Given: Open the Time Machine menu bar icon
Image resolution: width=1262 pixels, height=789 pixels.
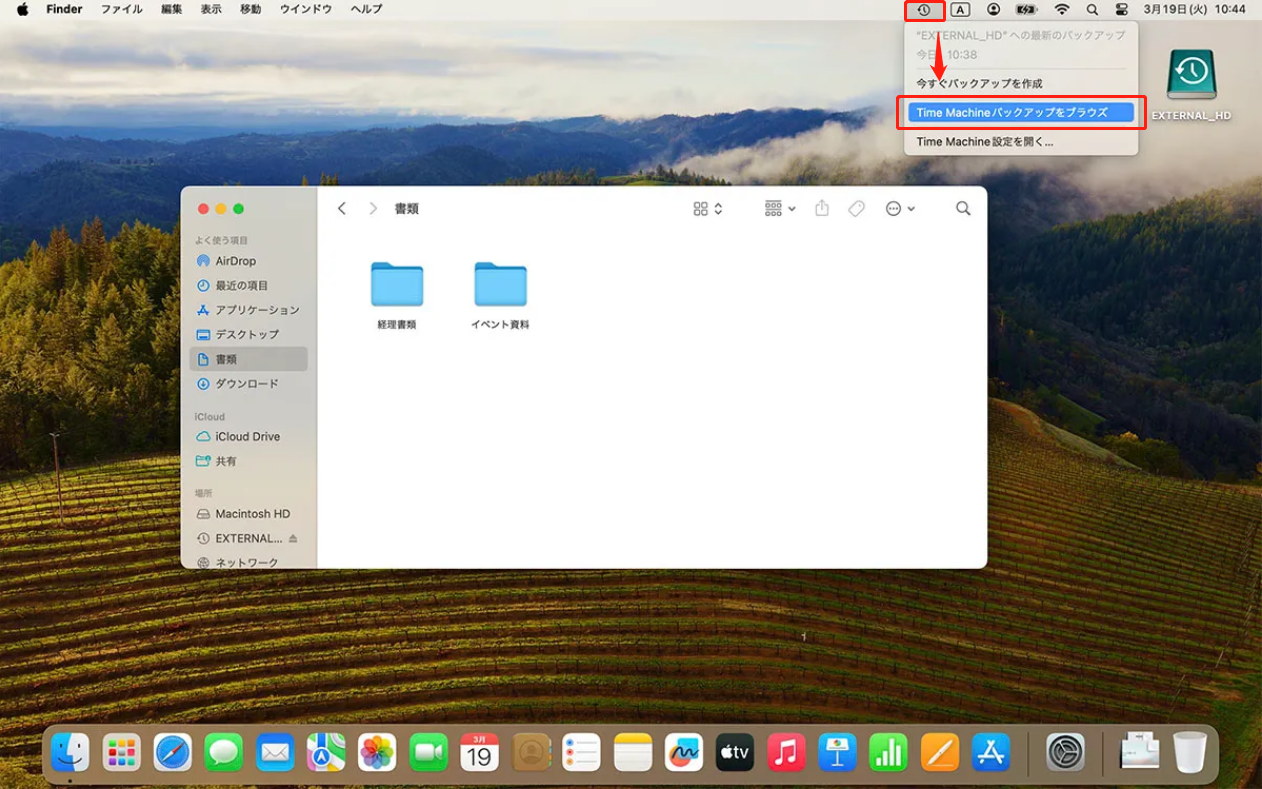Looking at the screenshot, I should pyautogui.click(x=924, y=10).
